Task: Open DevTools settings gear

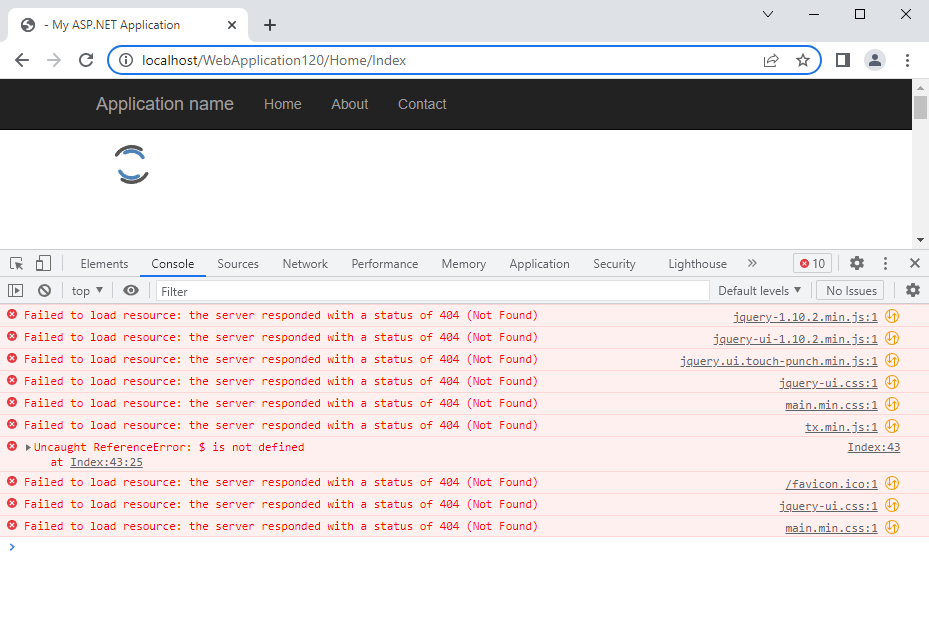Action: pos(857,264)
